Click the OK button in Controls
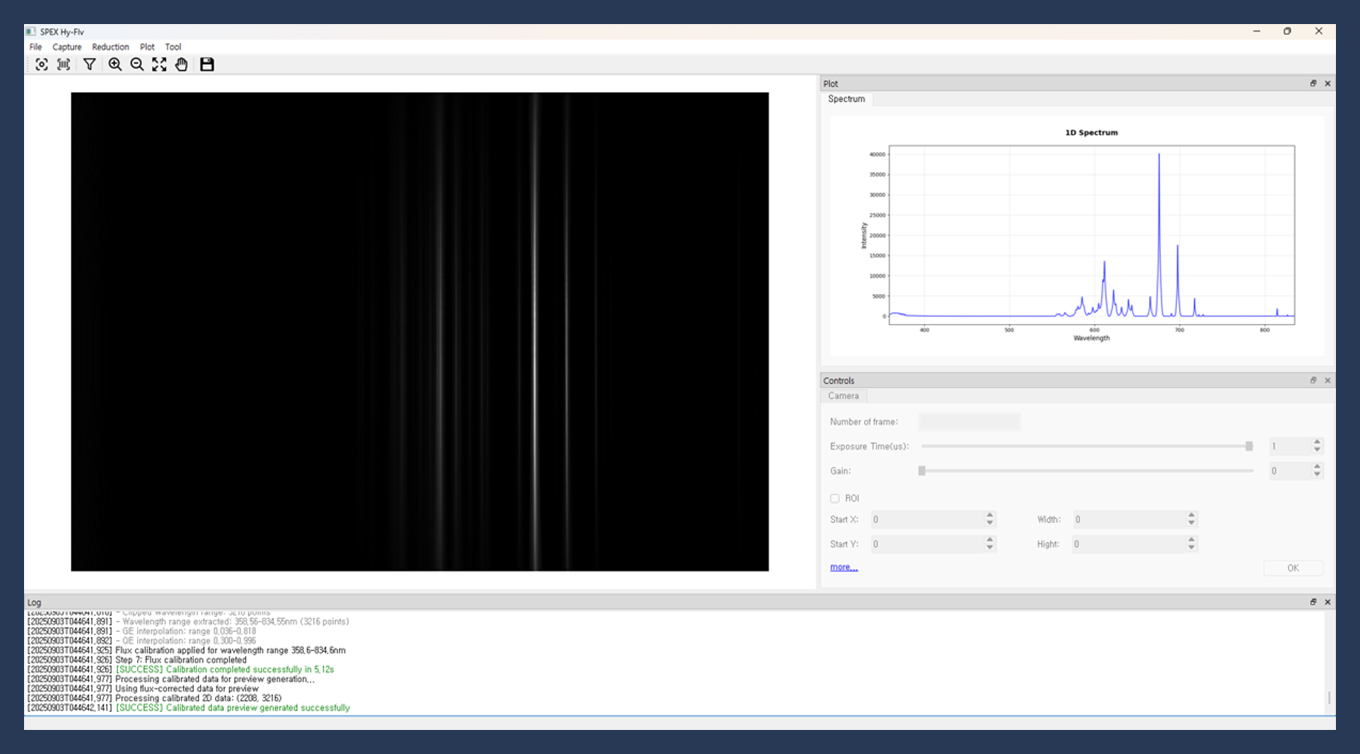The height and width of the screenshot is (754, 1360). point(1292,568)
